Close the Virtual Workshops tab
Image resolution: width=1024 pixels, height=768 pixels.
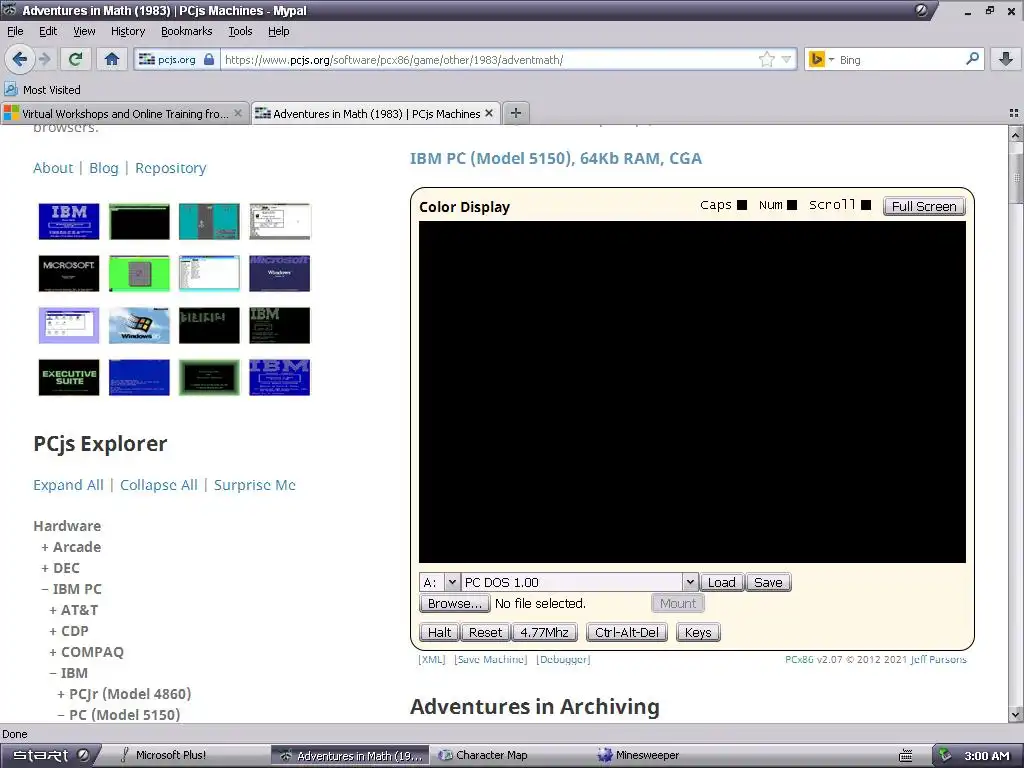(x=238, y=113)
